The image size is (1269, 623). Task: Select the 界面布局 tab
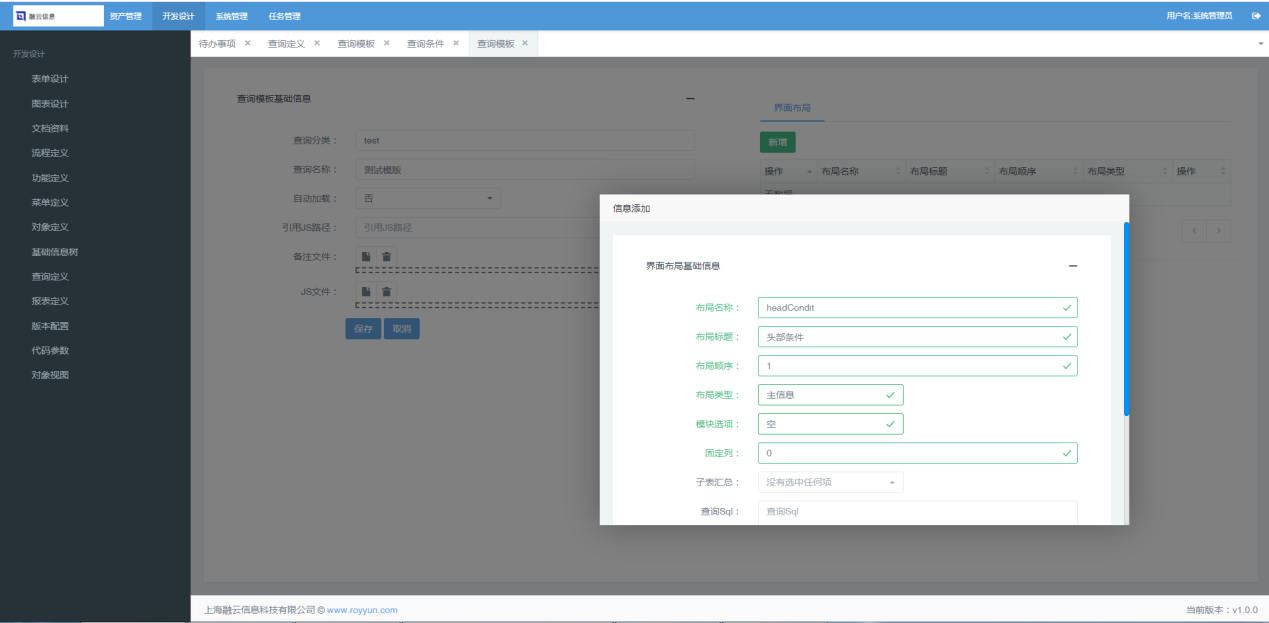point(792,106)
